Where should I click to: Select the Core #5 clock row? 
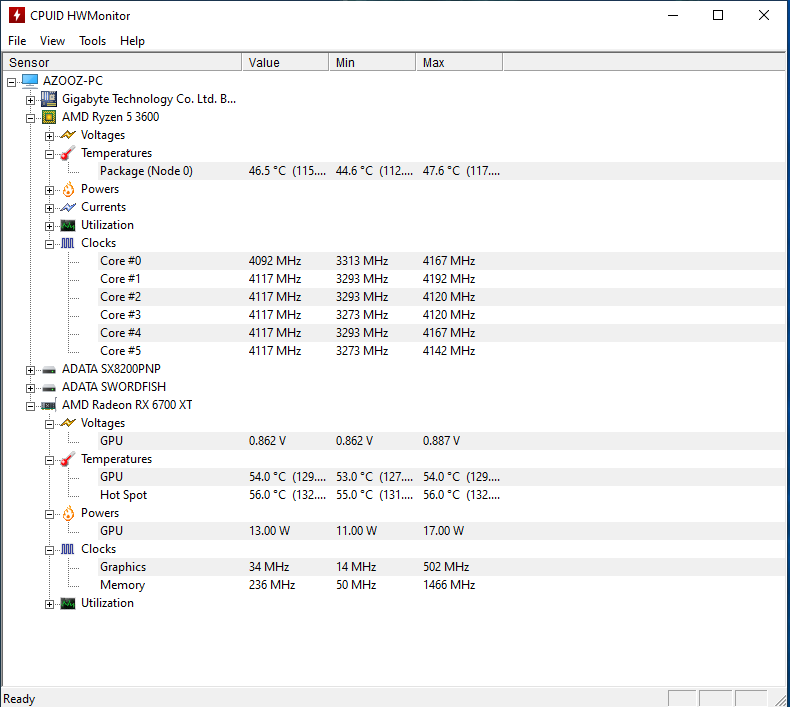pos(443,351)
